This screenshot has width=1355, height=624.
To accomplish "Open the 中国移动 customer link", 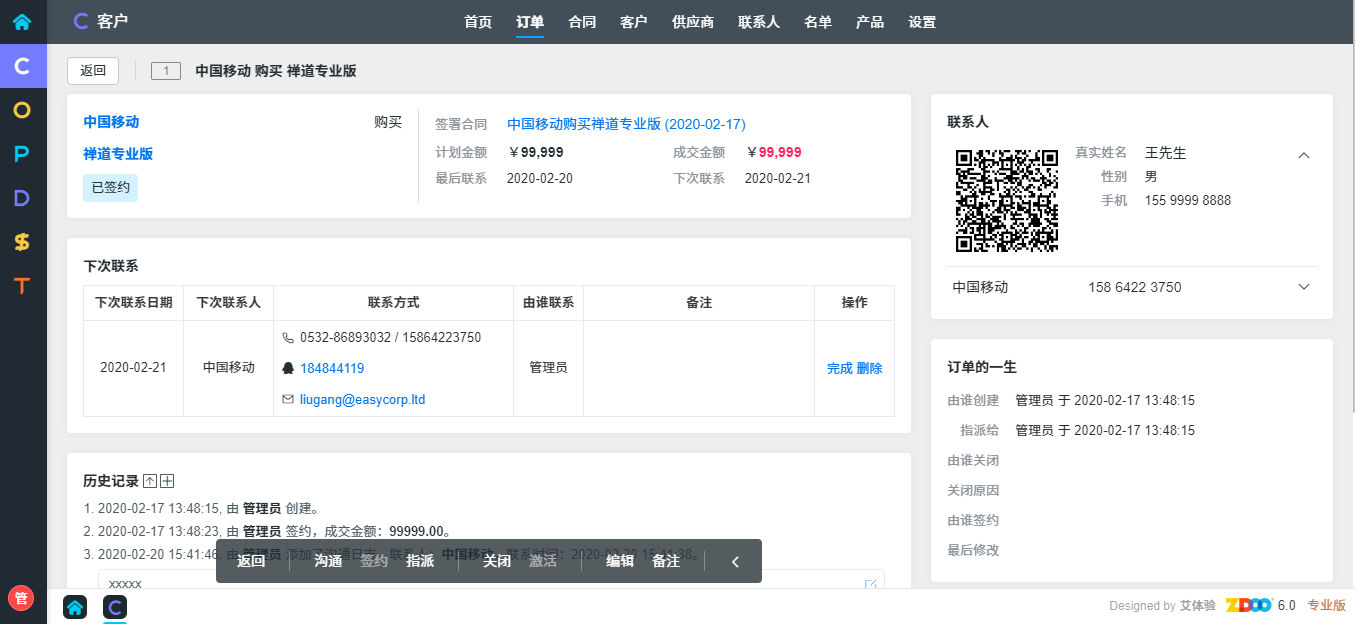I will click(x=111, y=122).
